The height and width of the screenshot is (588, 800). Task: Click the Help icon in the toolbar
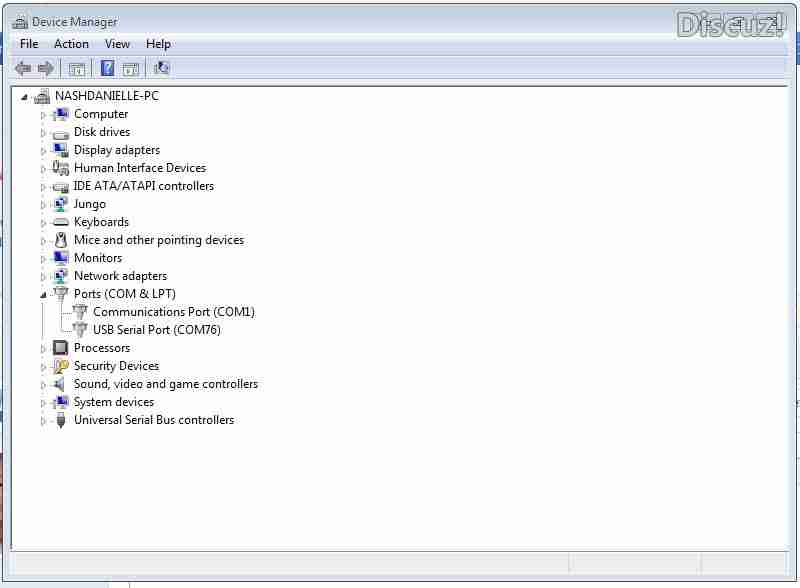coord(107,67)
